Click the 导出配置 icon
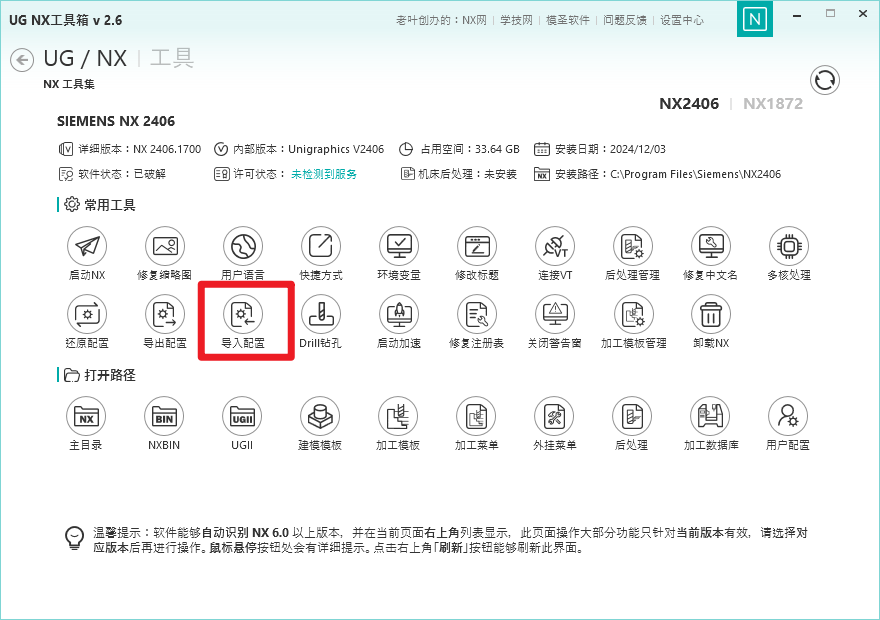 [165, 314]
